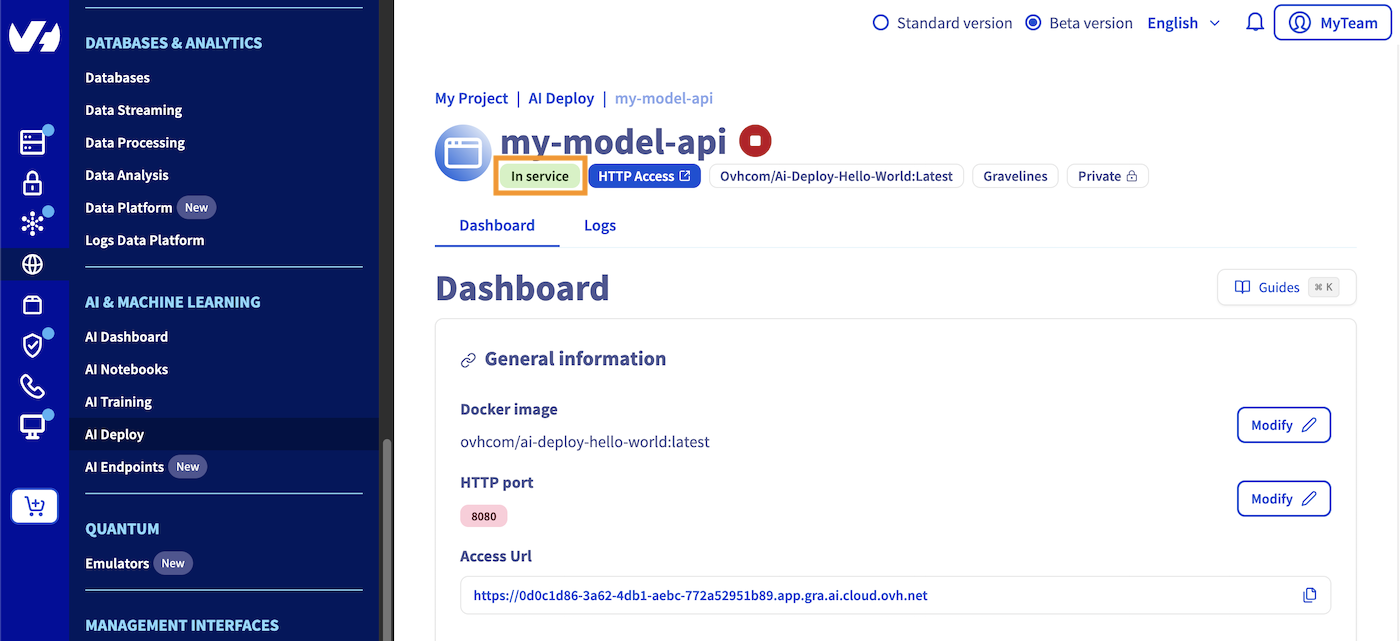Click the notification bell icon
This screenshot has height=641, width=1400.
coord(1255,22)
